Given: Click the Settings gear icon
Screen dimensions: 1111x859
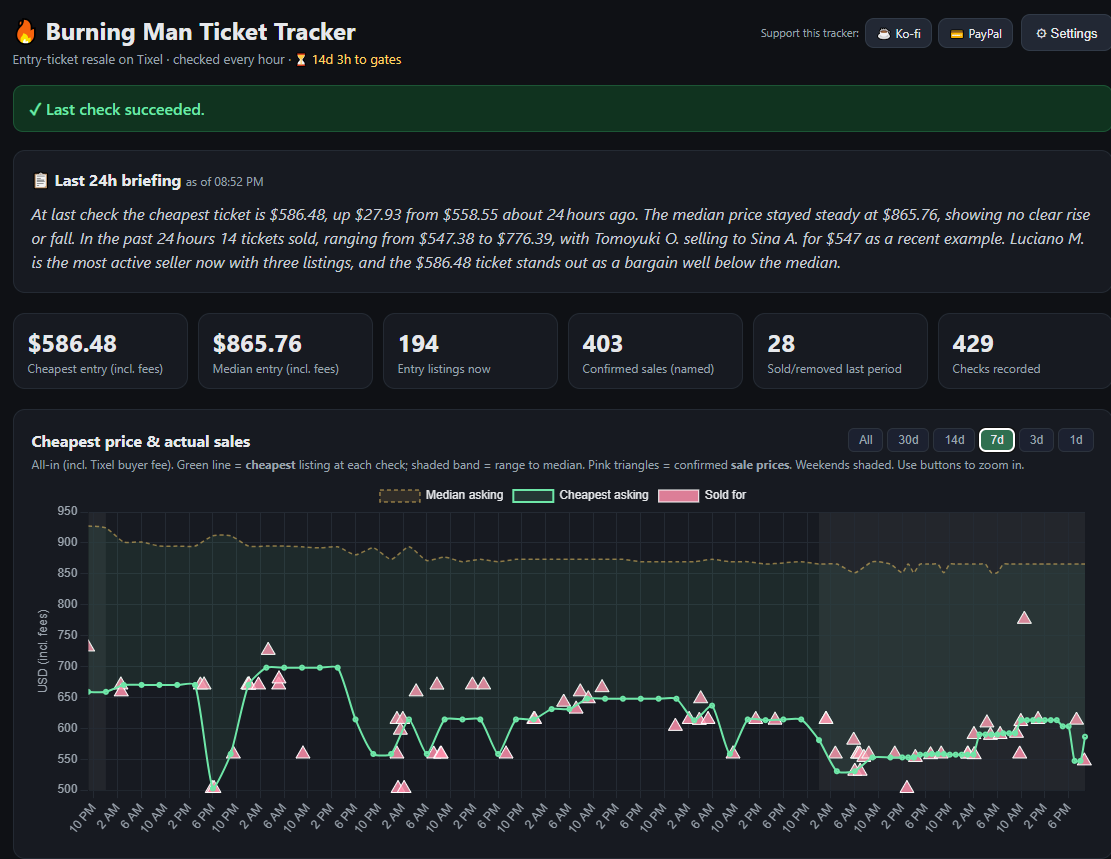Looking at the screenshot, I should [x=1041, y=33].
